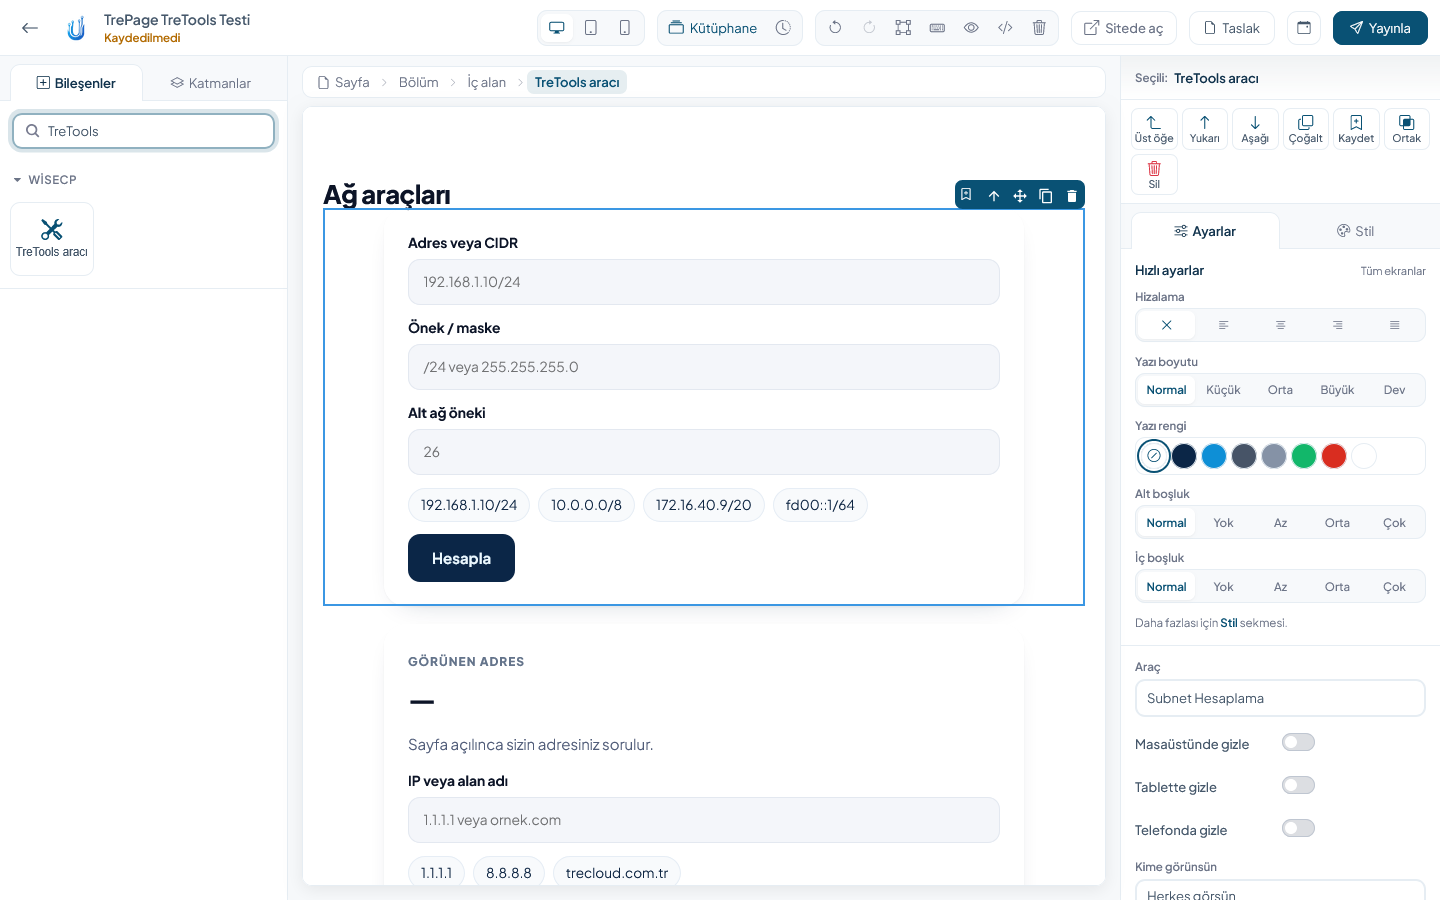This screenshot has width=1440, height=900.
Task: Toggle Telefonda gizle switch
Action: [1298, 828]
